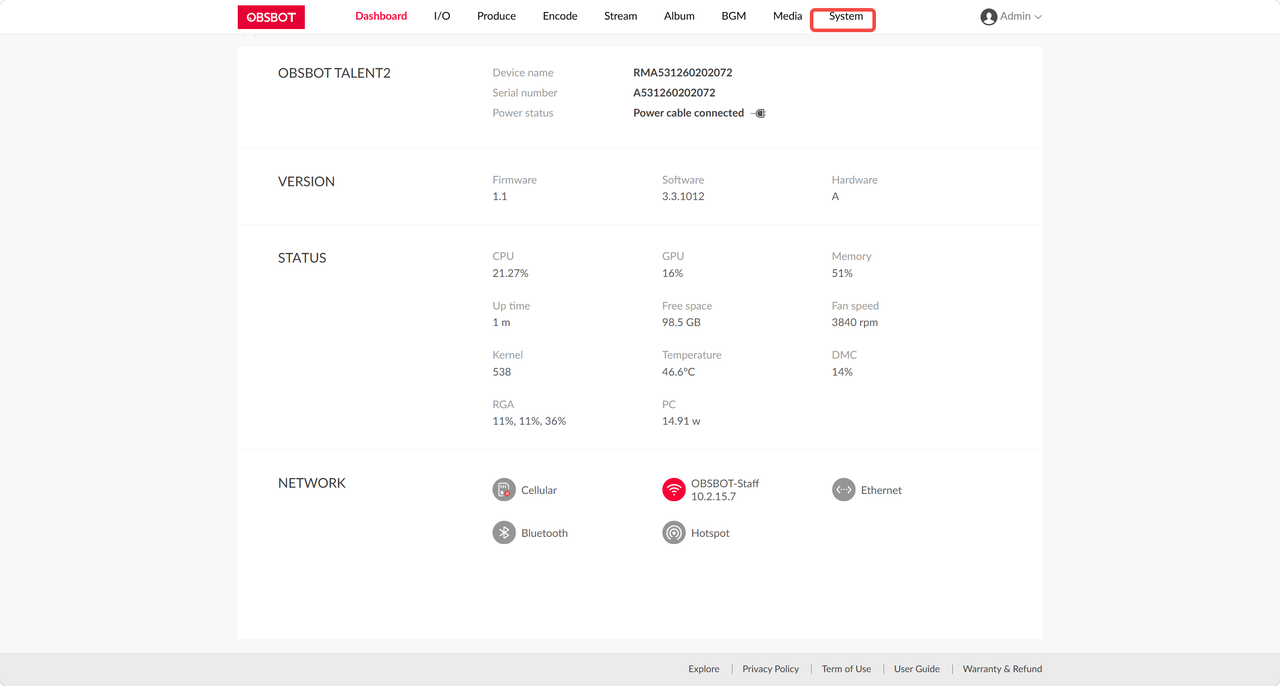Image resolution: width=1280 pixels, height=686 pixels.
Task: Open the Warranty & Refund link
Action: pos(1002,669)
